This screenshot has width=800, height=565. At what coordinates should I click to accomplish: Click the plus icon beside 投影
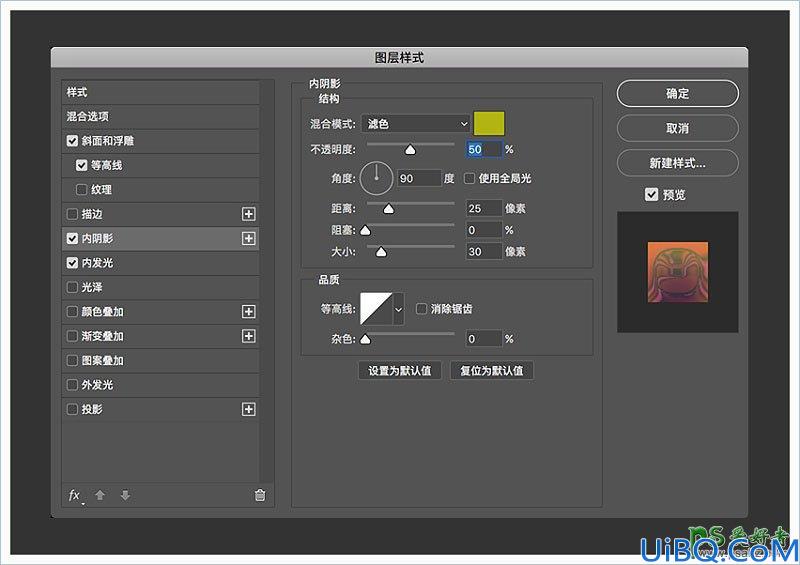[248, 409]
